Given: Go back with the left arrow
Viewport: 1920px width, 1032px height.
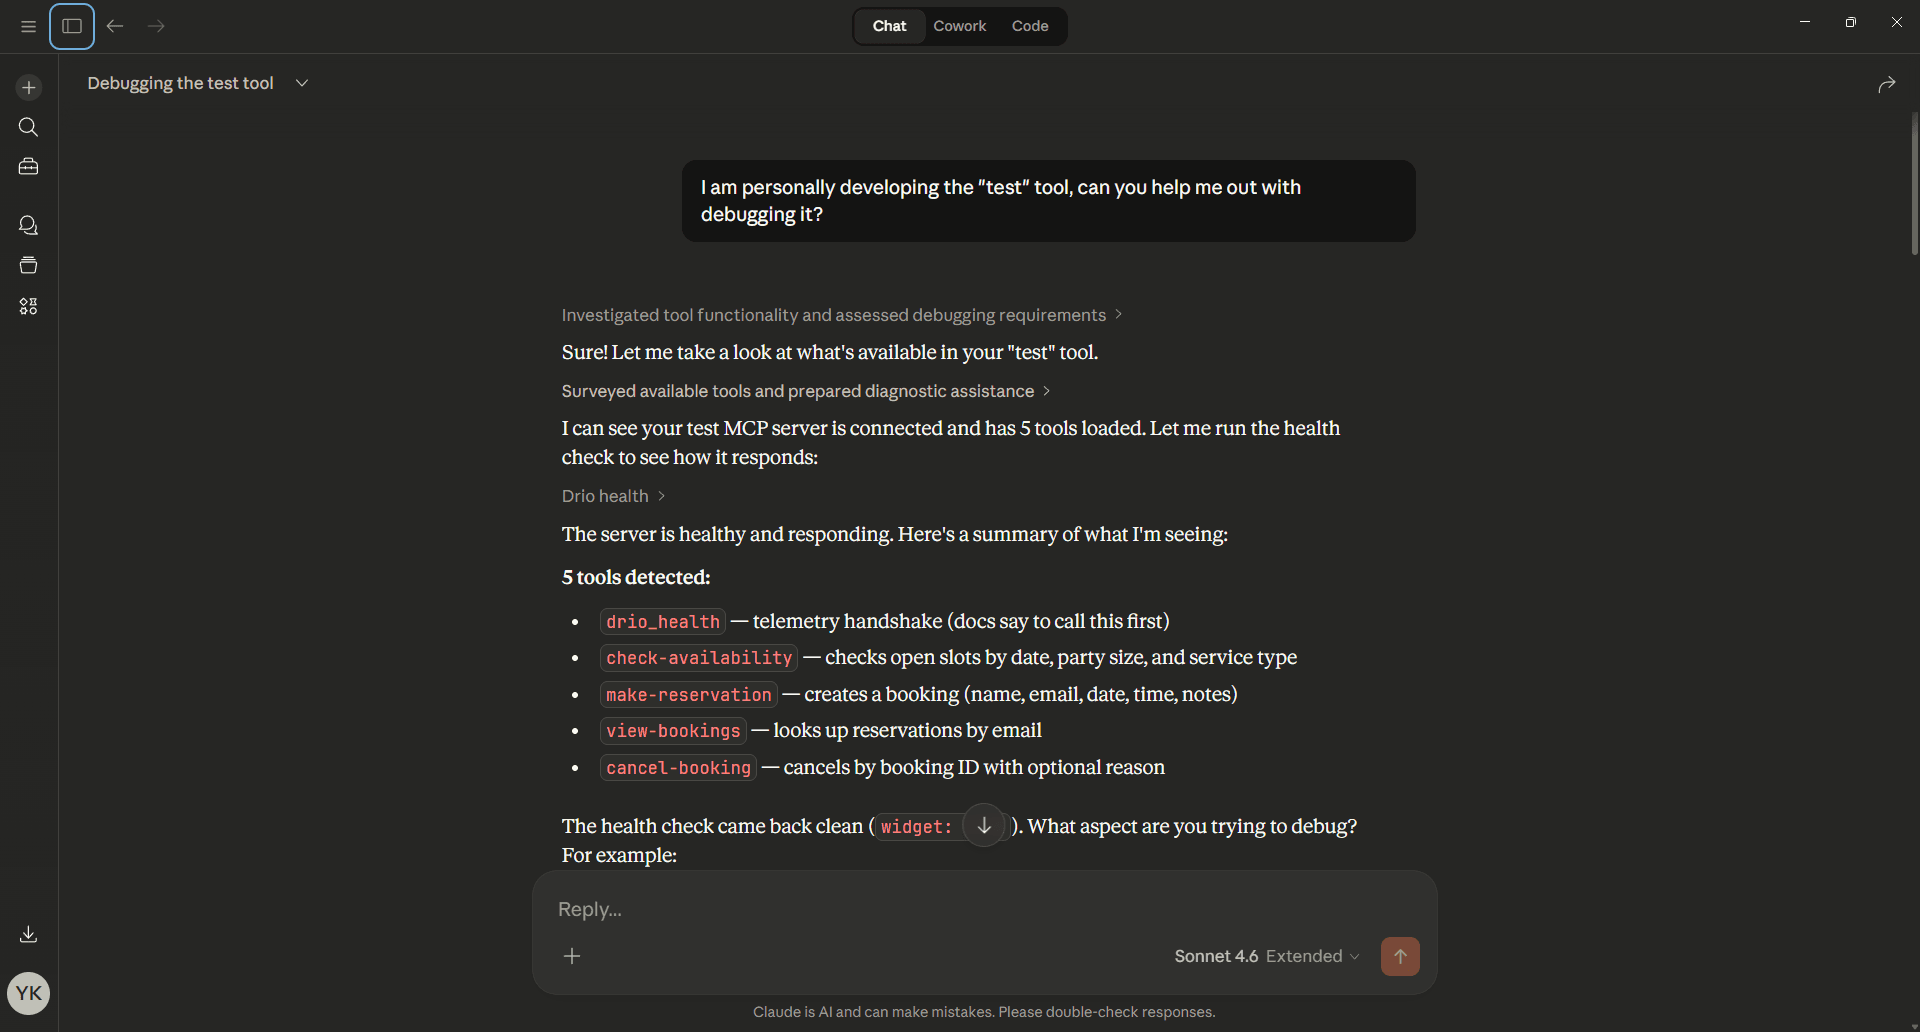Looking at the screenshot, I should coord(115,27).
